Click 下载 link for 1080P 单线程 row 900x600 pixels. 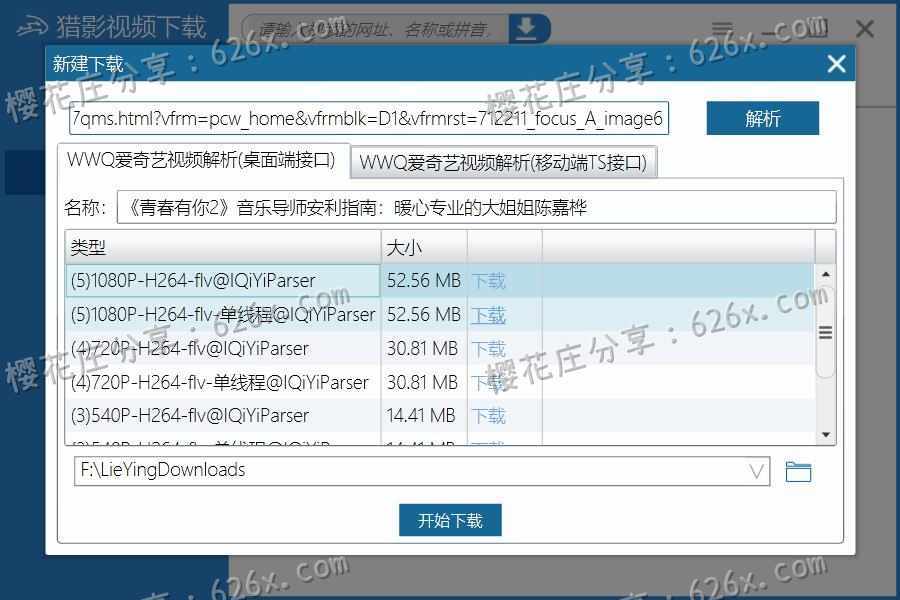488,315
